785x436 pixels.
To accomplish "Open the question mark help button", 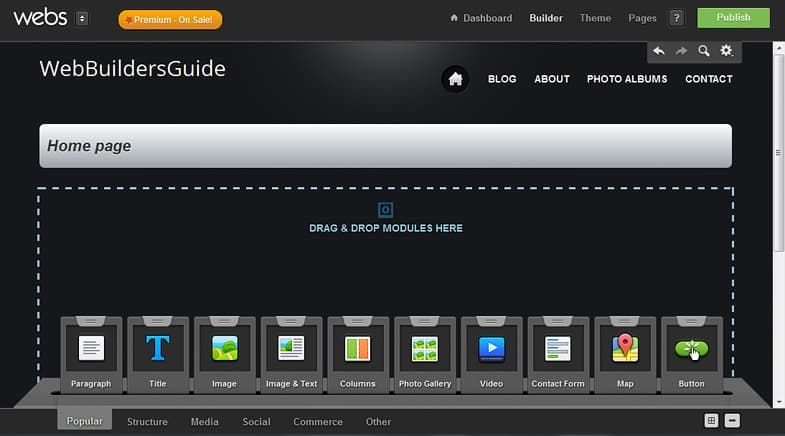I will (x=676, y=18).
